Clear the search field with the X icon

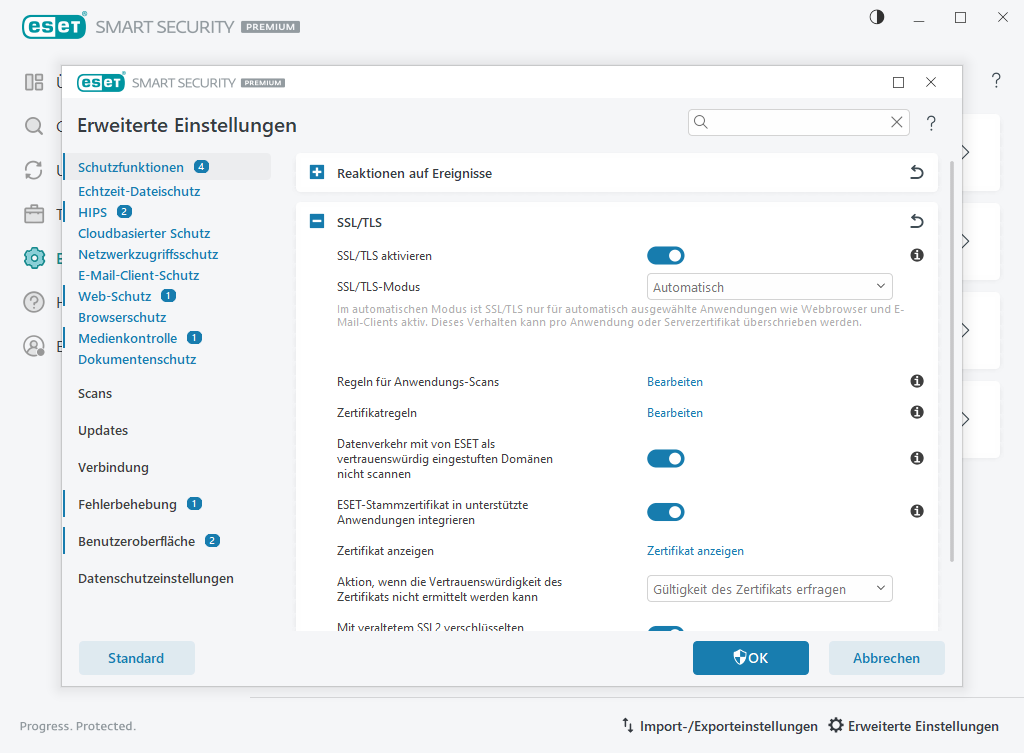pyautogui.click(x=896, y=122)
